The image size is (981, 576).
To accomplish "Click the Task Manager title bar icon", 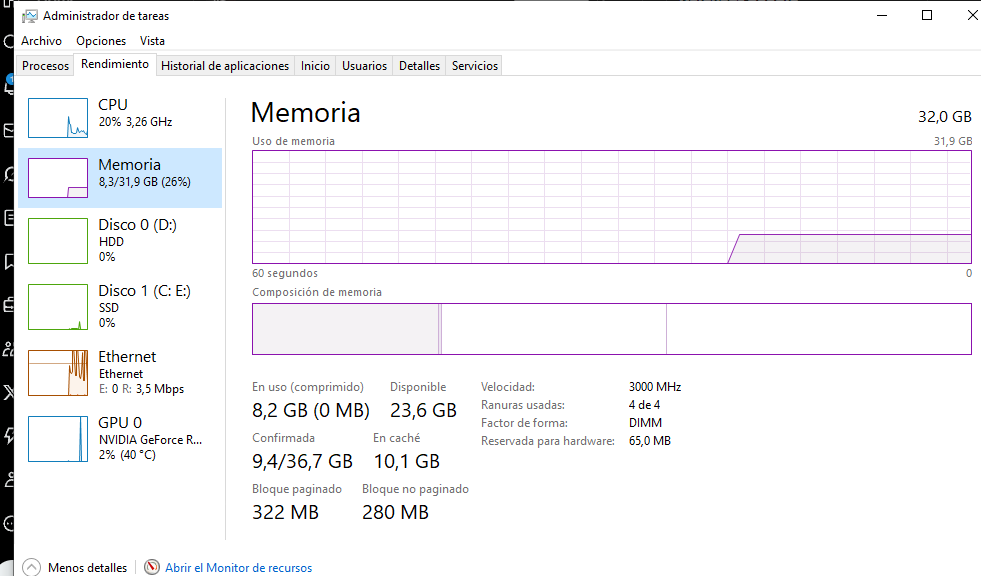I will (29, 16).
